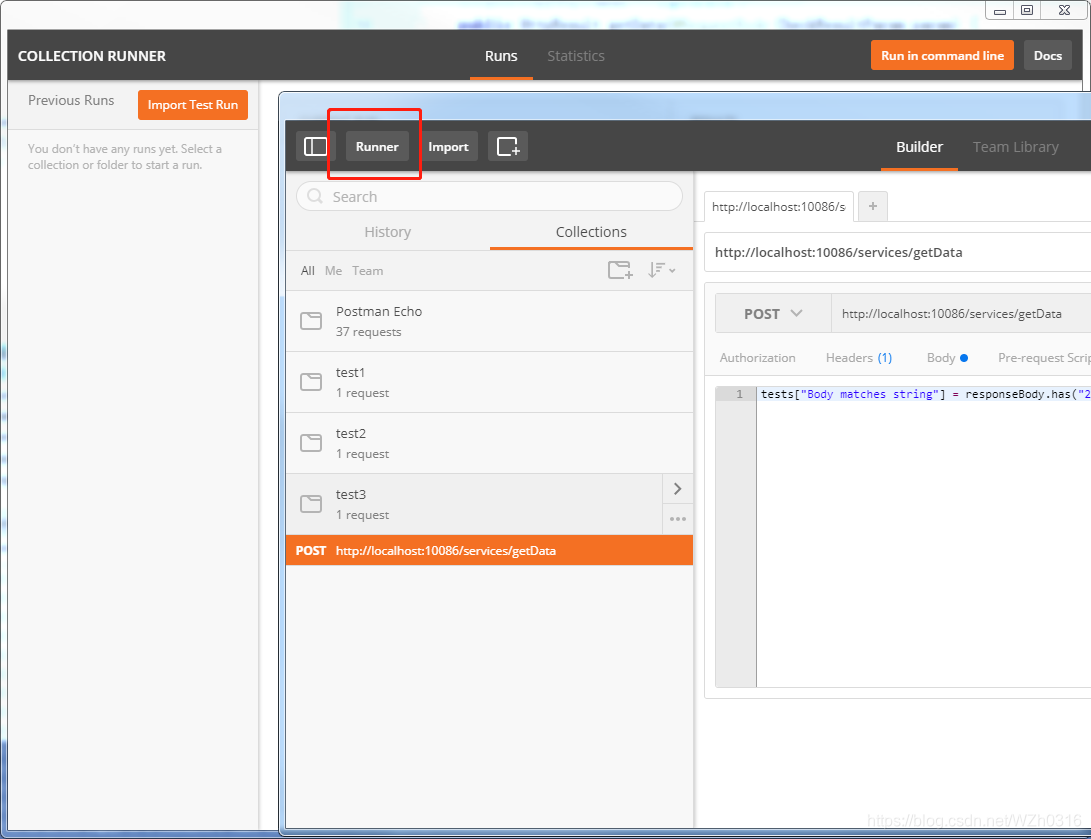1091x839 pixels.
Task: Expand test3 collection details arrow
Action: pos(678,488)
